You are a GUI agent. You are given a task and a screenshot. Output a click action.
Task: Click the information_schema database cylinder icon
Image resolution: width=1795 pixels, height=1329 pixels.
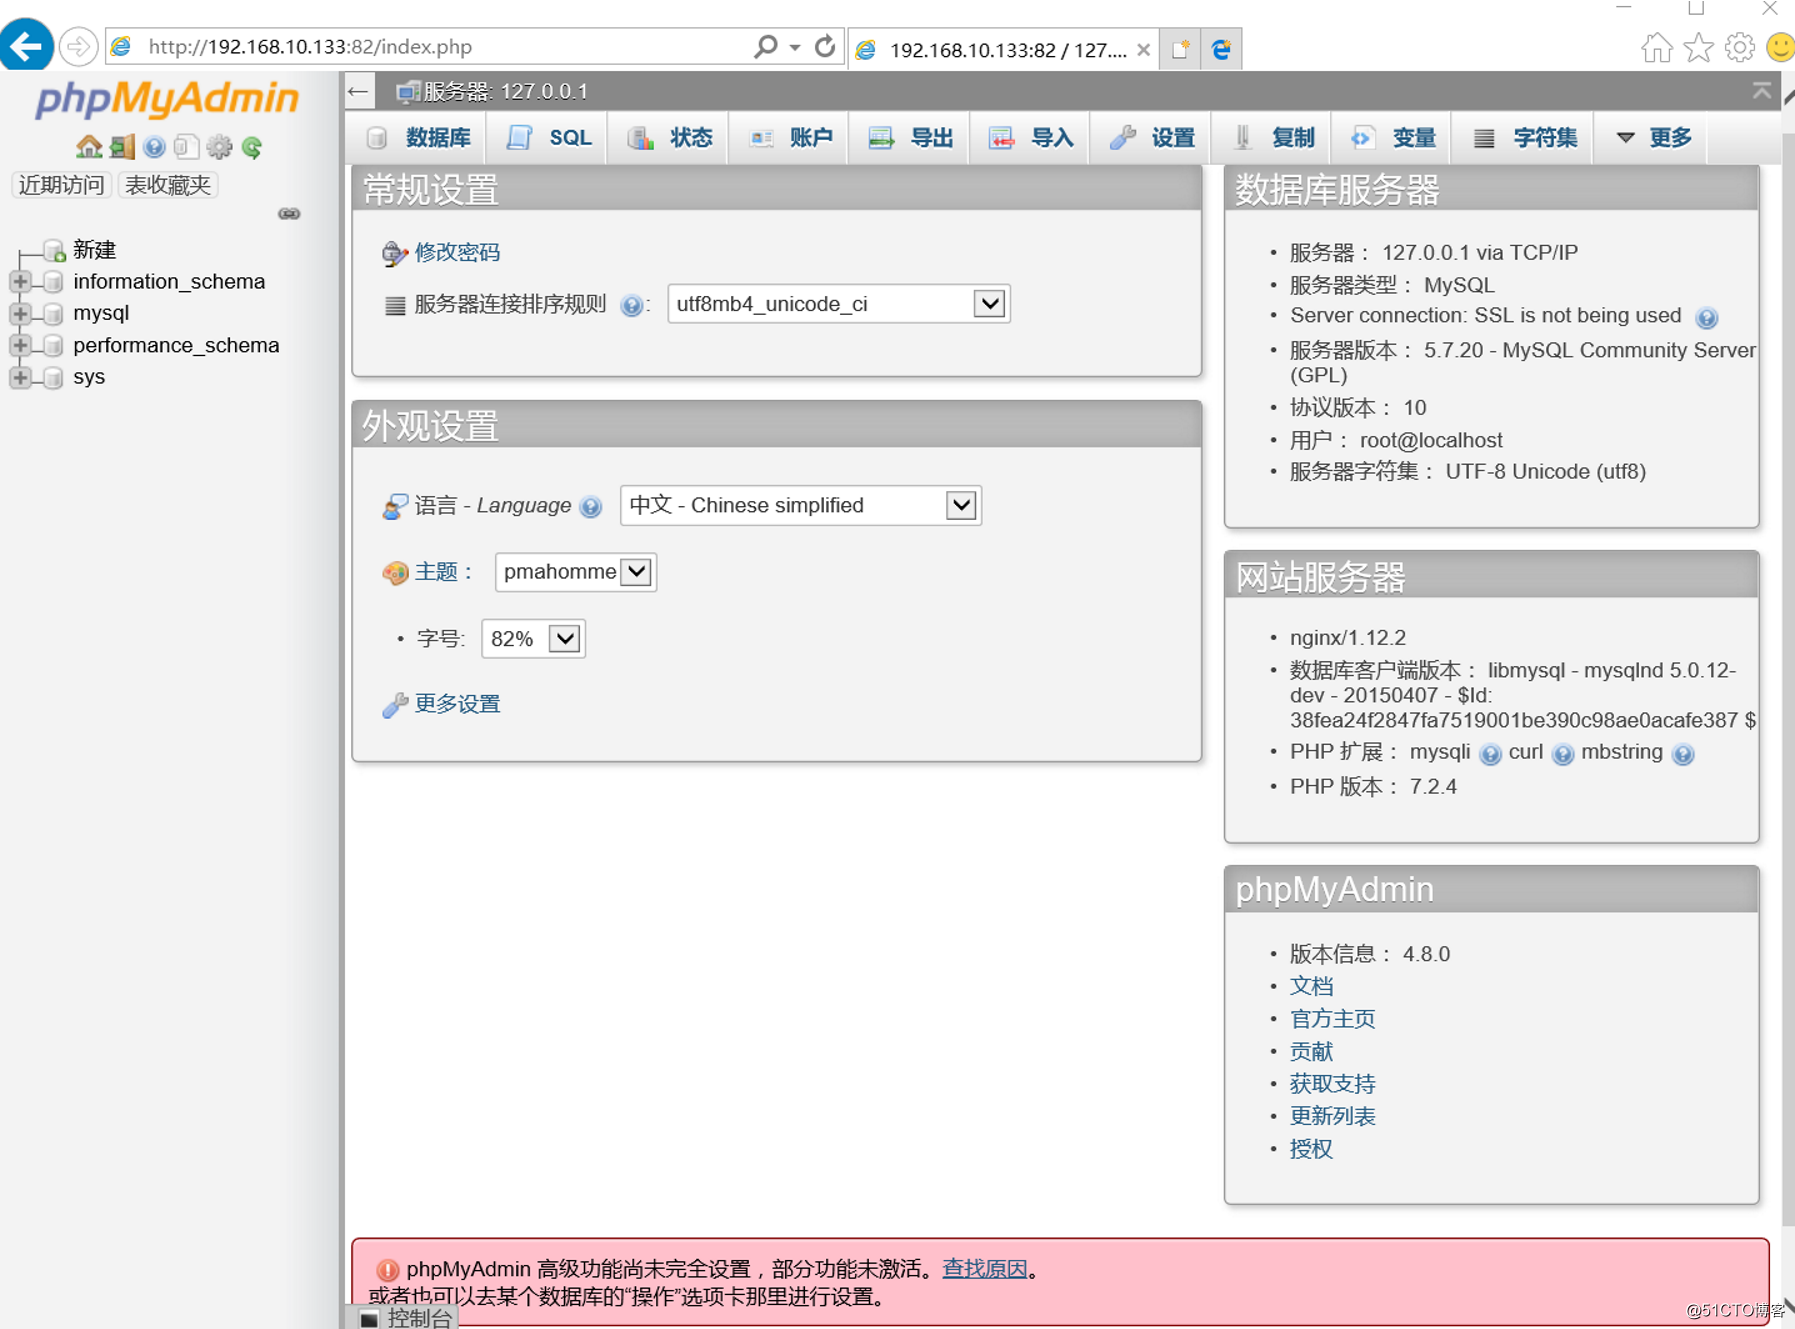(x=54, y=282)
